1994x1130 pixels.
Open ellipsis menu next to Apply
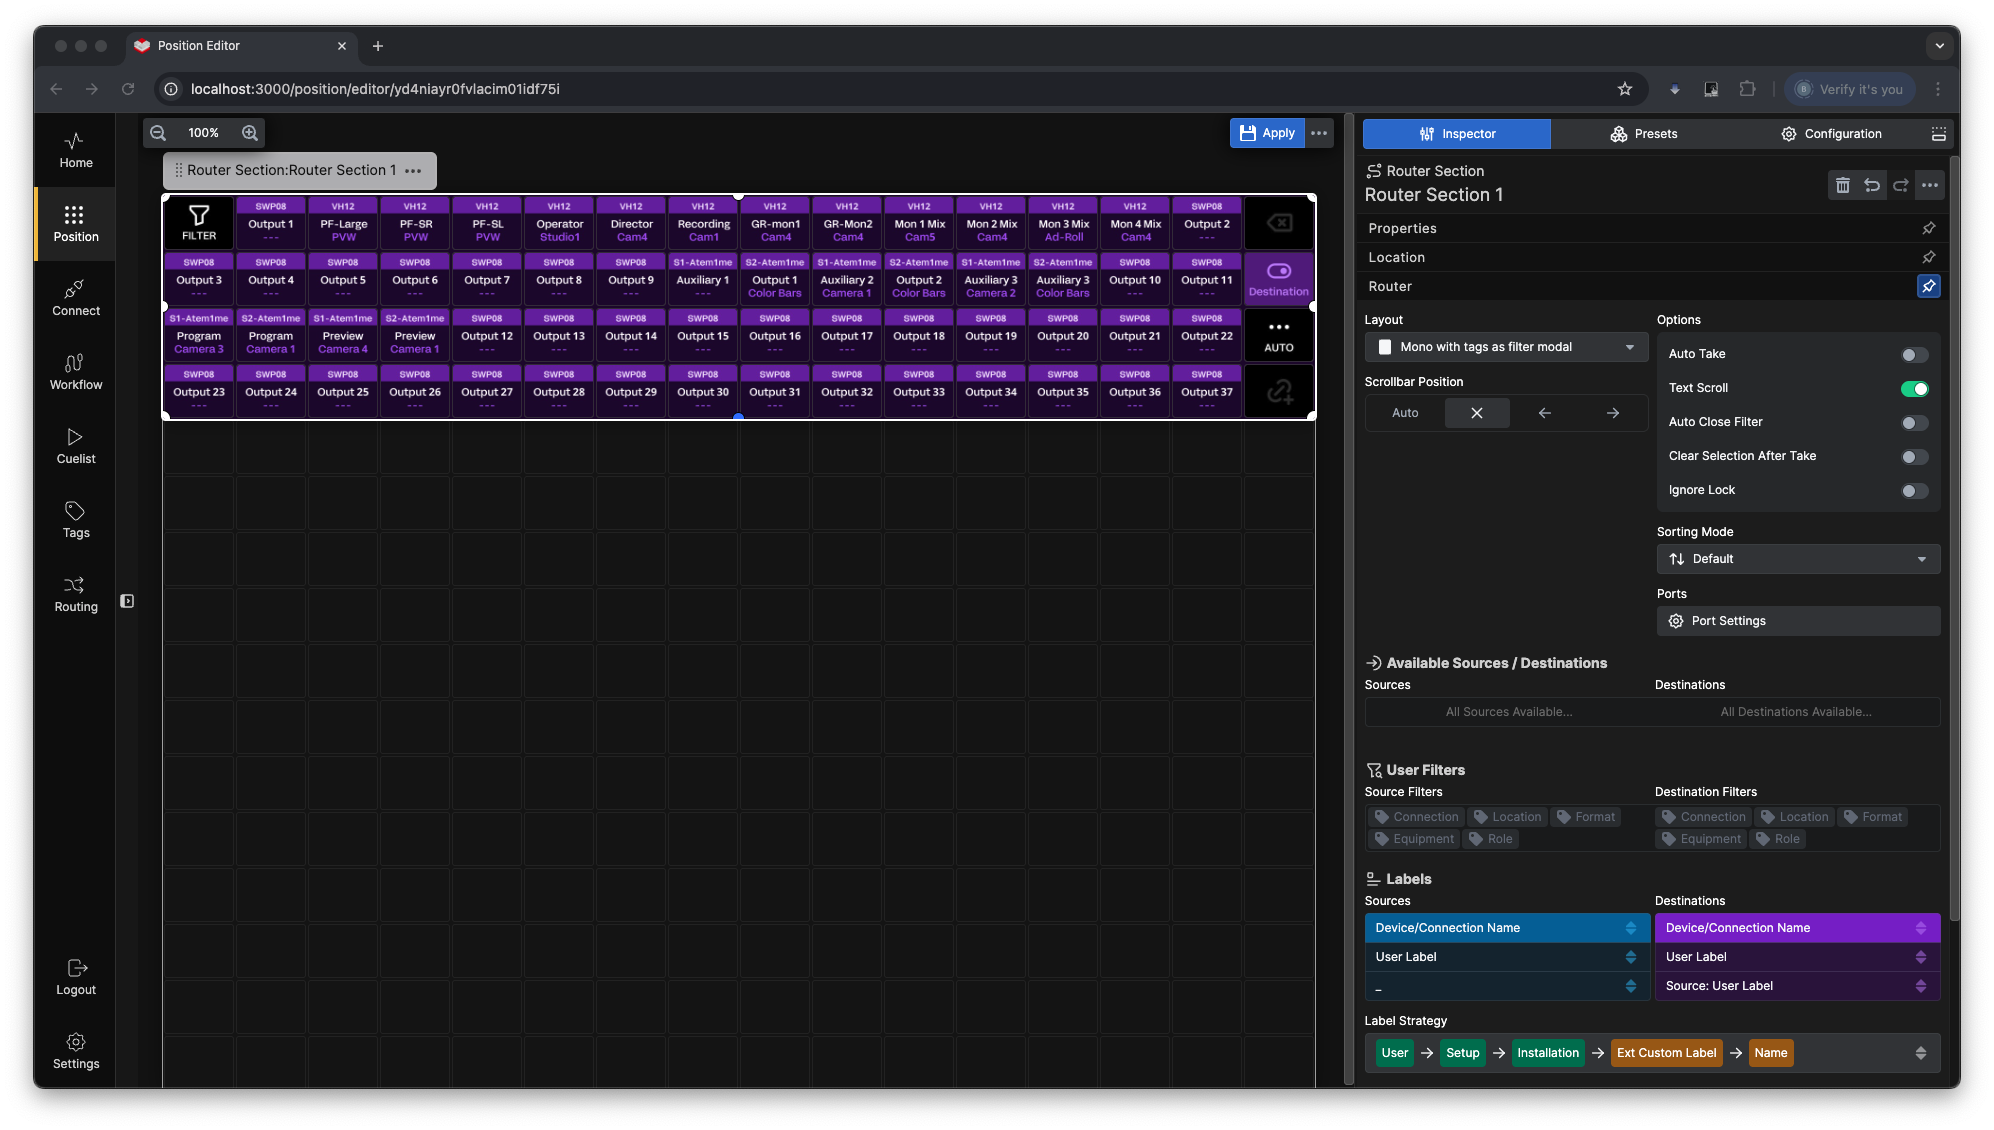coord(1319,133)
